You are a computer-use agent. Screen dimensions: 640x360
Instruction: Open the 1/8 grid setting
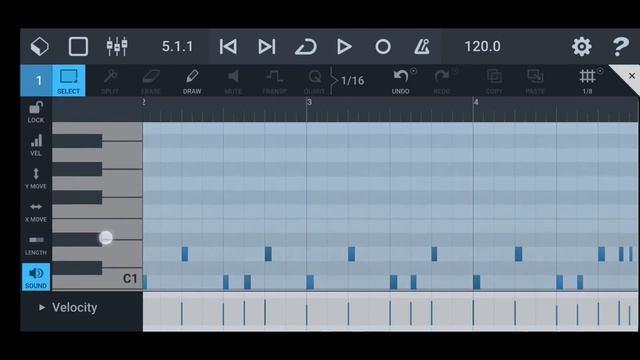587,82
